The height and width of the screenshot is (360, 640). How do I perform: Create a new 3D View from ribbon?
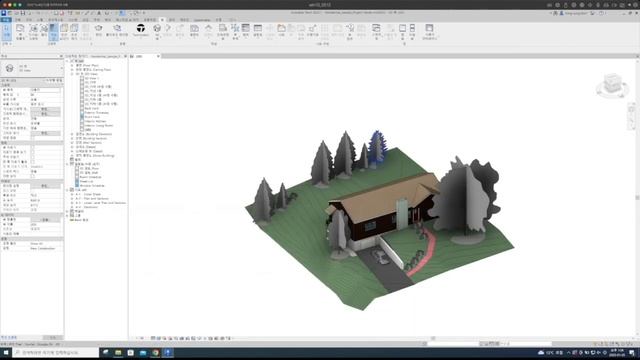tap(157, 31)
